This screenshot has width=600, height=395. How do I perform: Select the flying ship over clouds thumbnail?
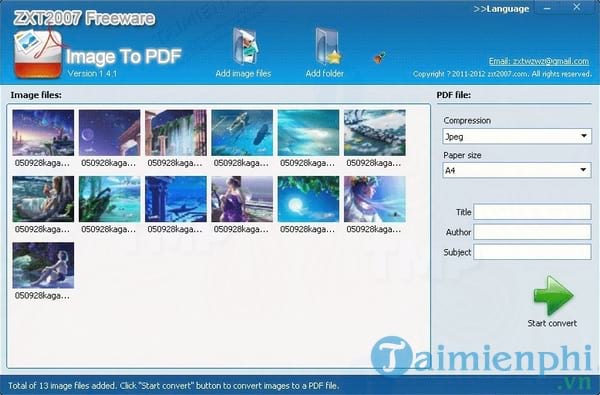pyautogui.click(x=375, y=133)
